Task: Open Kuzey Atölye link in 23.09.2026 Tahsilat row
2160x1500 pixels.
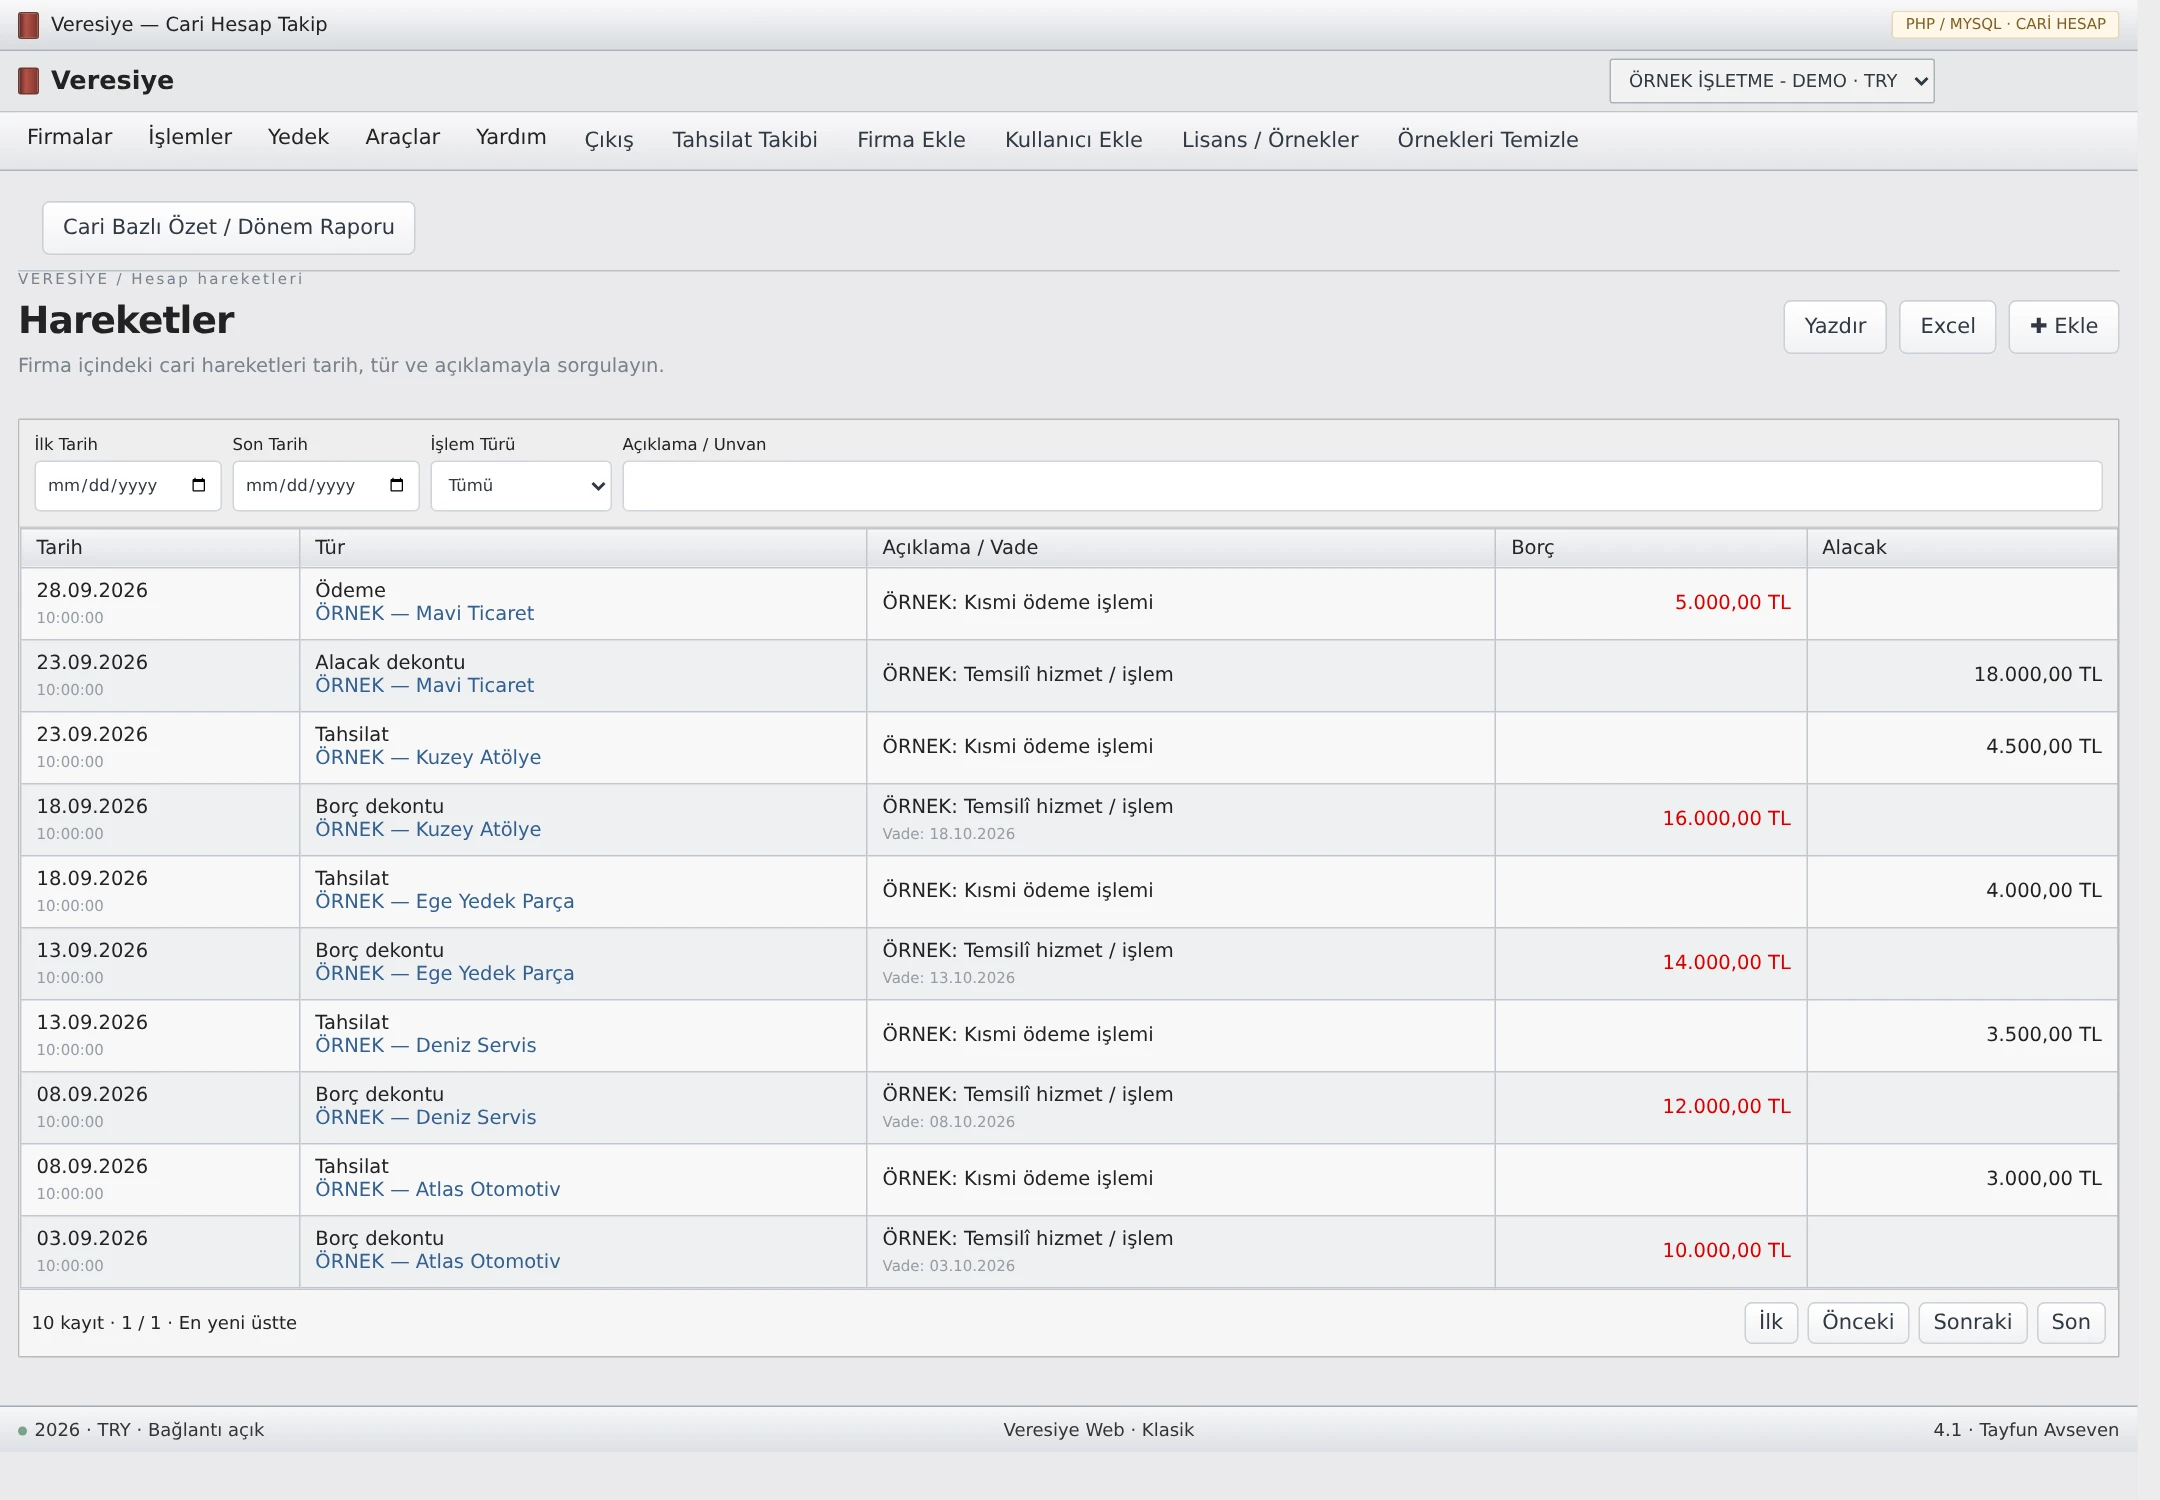Action: tap(428, 758)
